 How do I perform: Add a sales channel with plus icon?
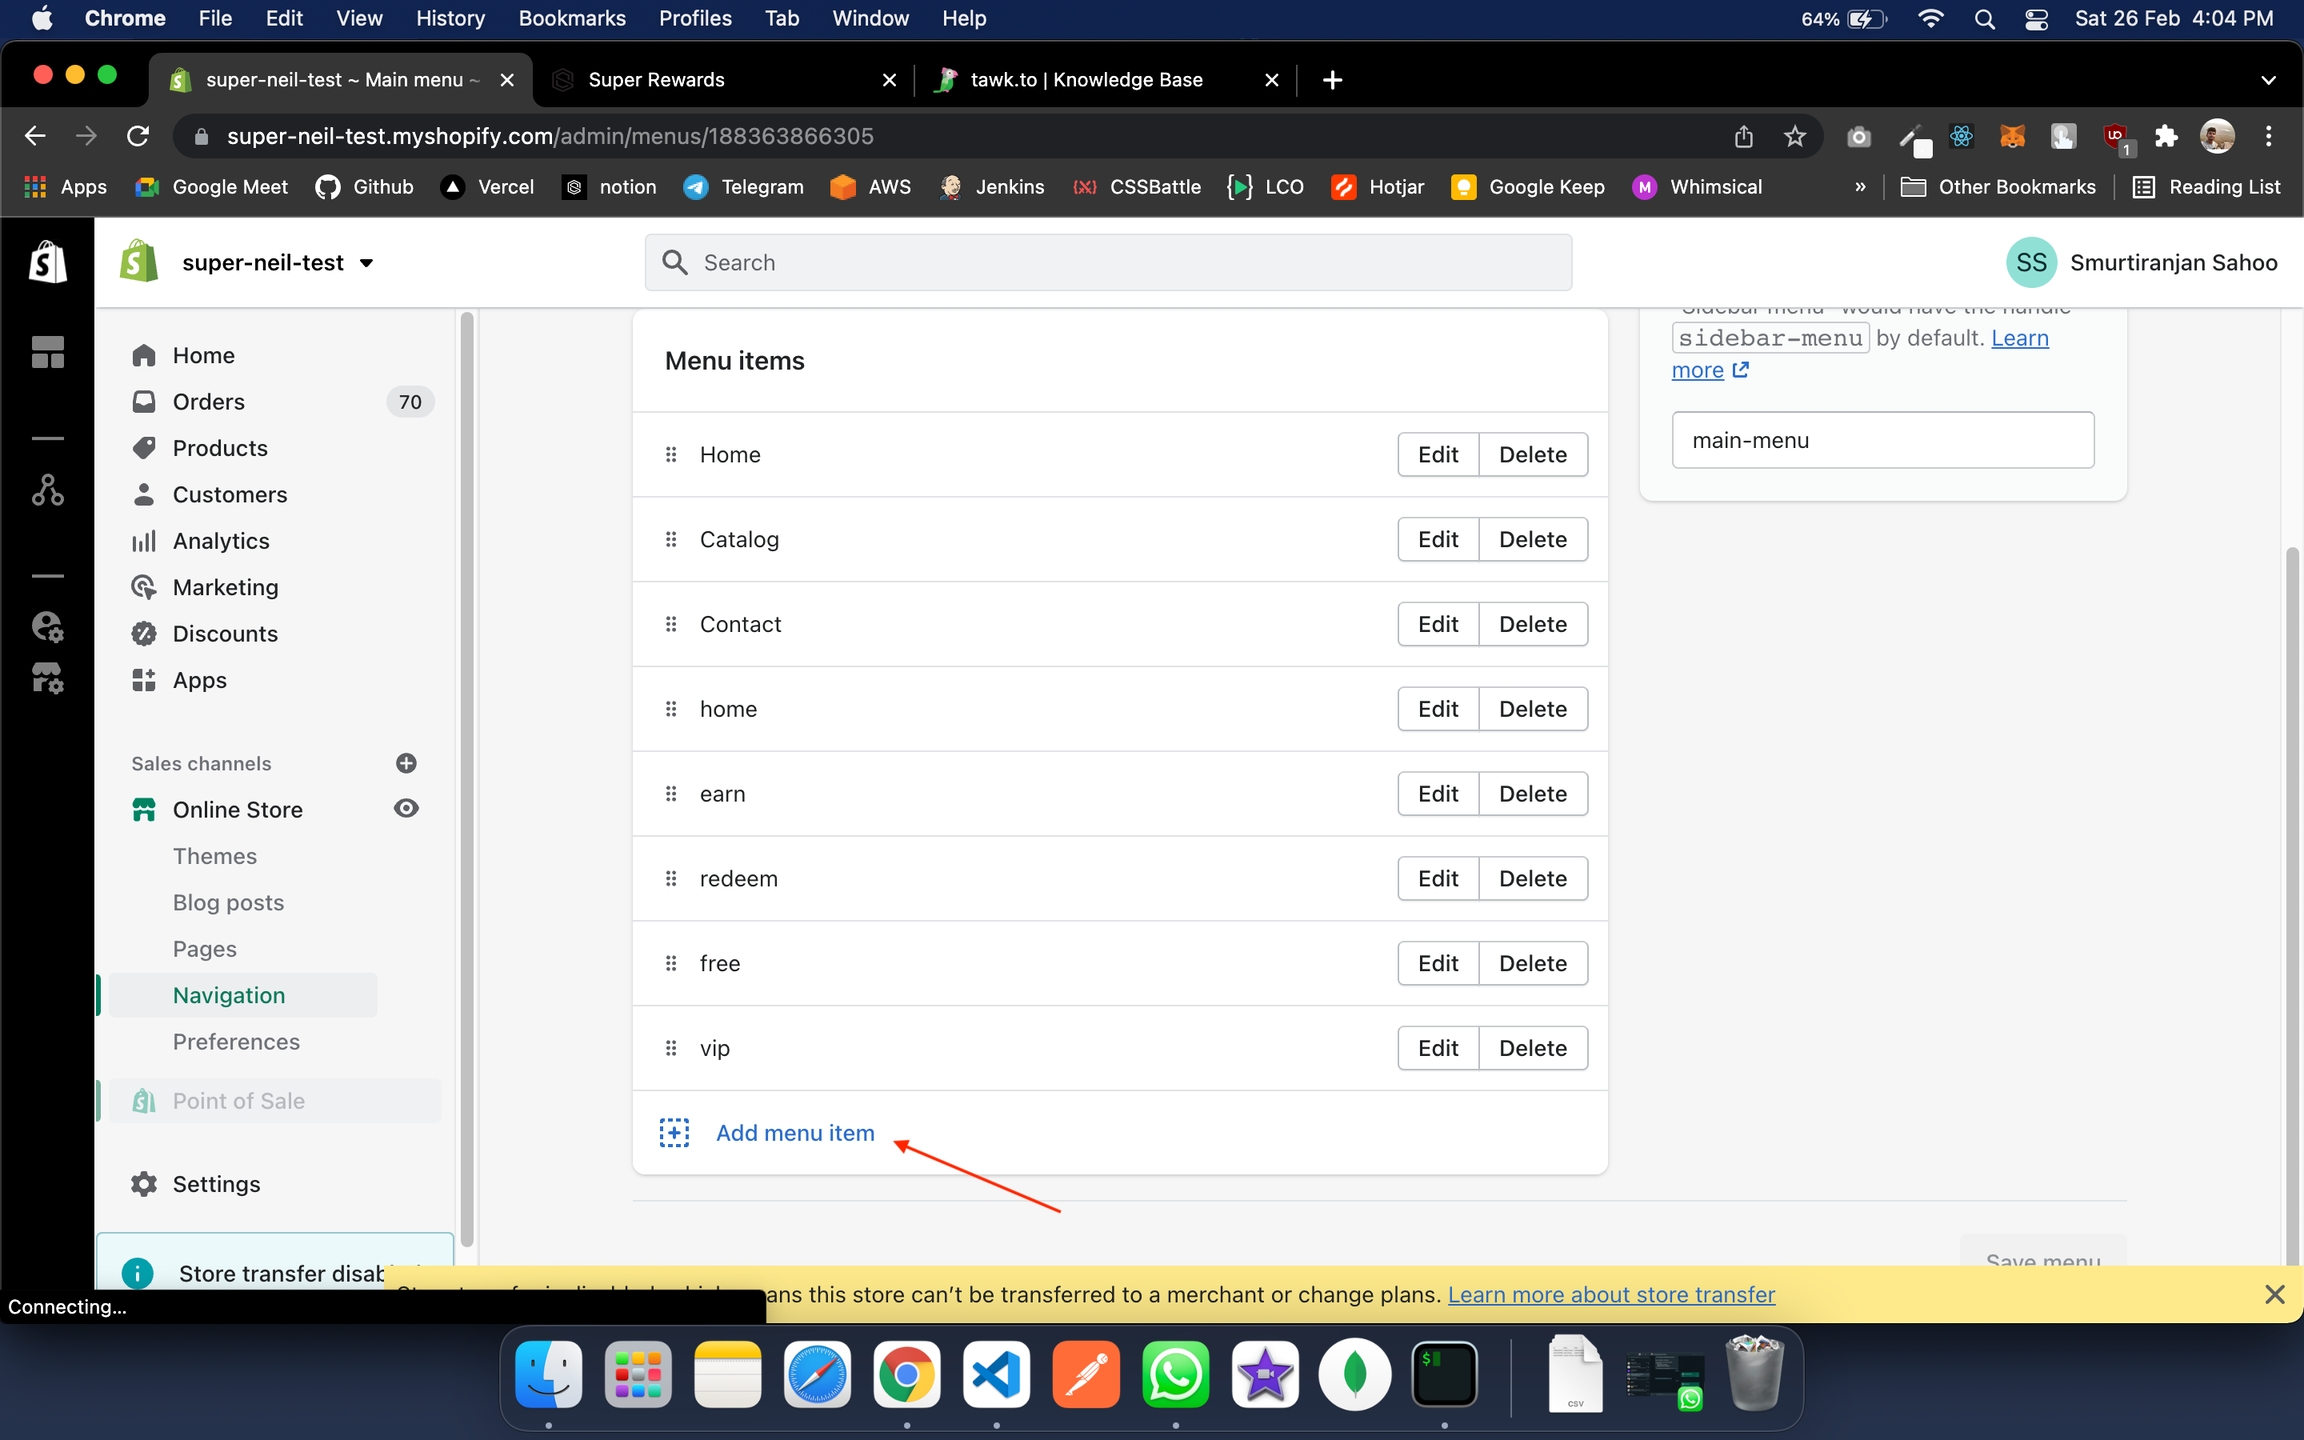pyautogui.click(x=406, y=763)
